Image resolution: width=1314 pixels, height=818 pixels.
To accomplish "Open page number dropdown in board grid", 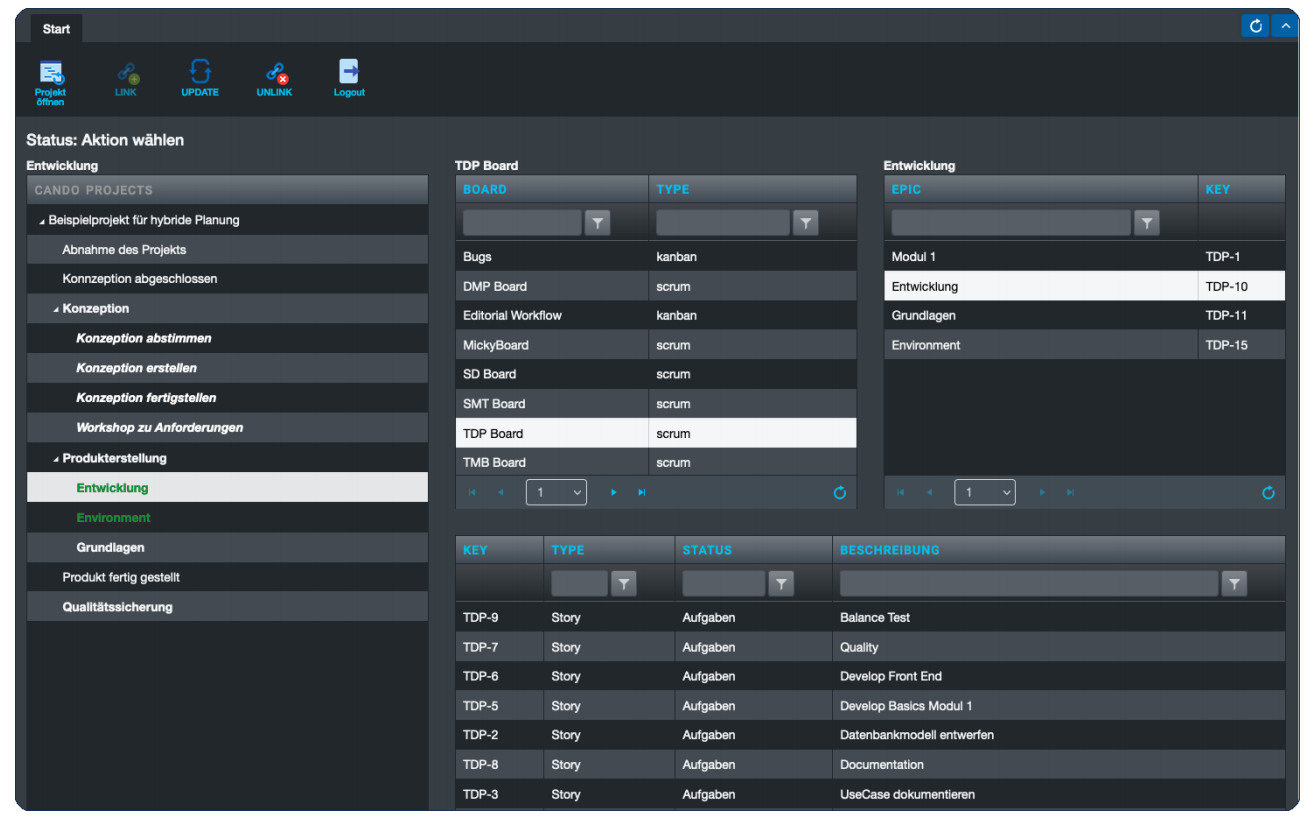I will [556, 492].
